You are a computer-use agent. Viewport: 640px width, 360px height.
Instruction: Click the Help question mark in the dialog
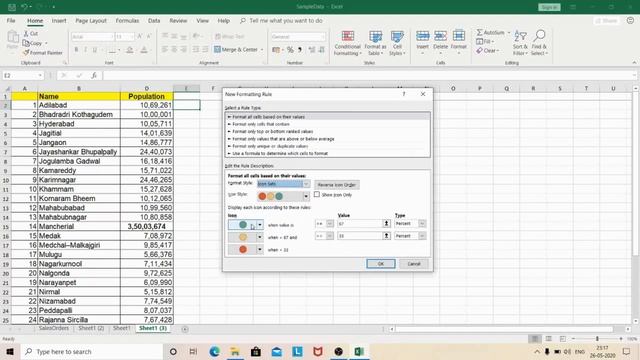(x=404, y=94)
